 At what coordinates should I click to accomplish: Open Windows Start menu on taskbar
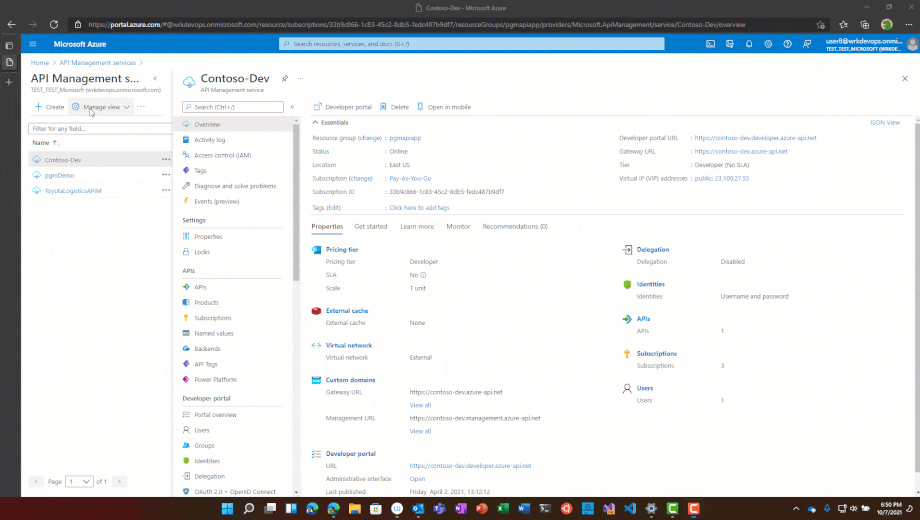227,509
